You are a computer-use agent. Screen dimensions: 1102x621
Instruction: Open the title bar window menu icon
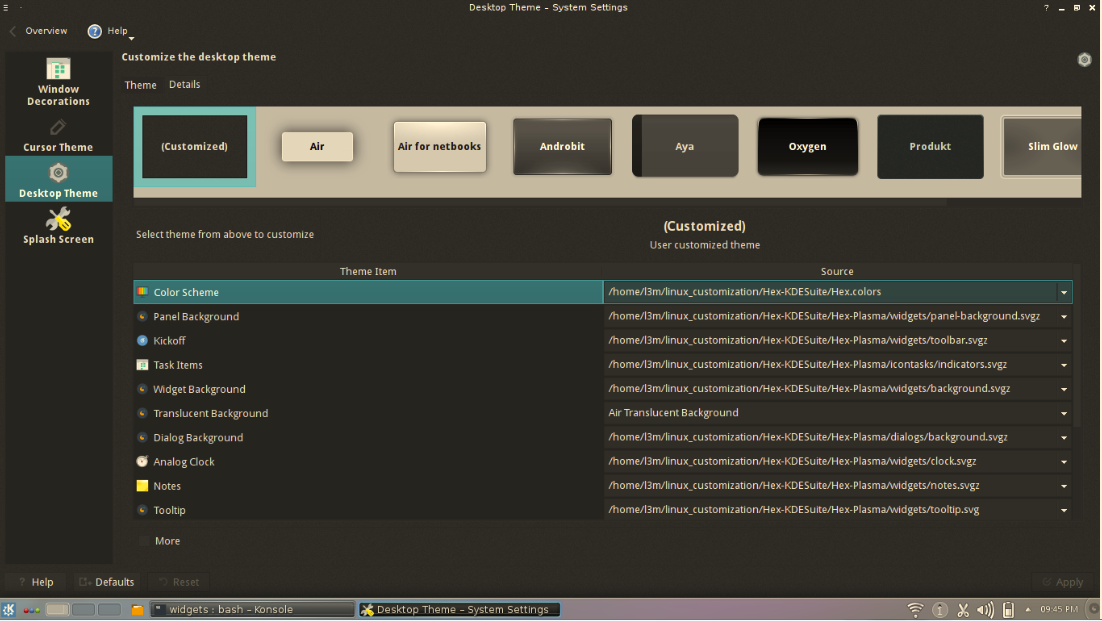tap(6, 8)
